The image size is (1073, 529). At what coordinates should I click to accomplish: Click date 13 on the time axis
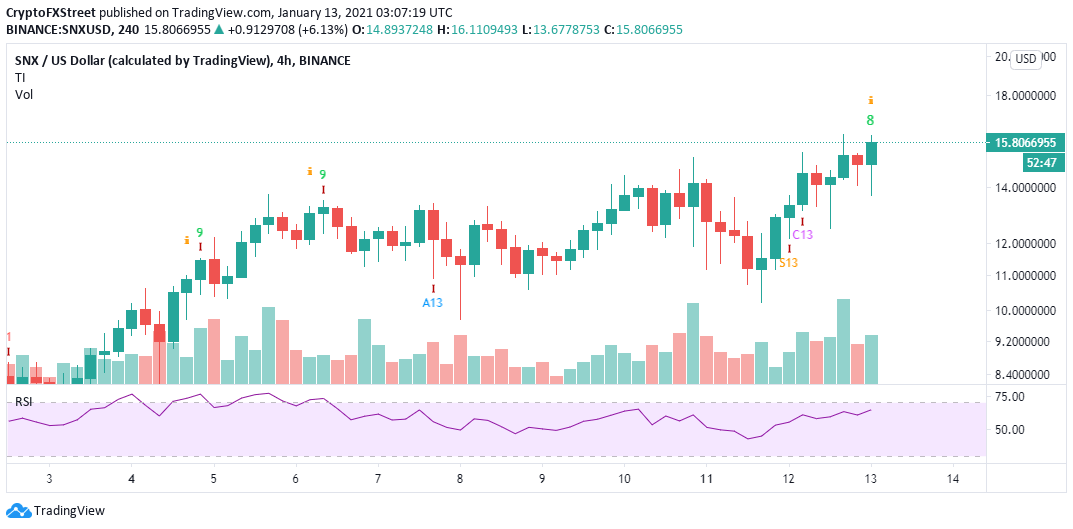point(870,478)
